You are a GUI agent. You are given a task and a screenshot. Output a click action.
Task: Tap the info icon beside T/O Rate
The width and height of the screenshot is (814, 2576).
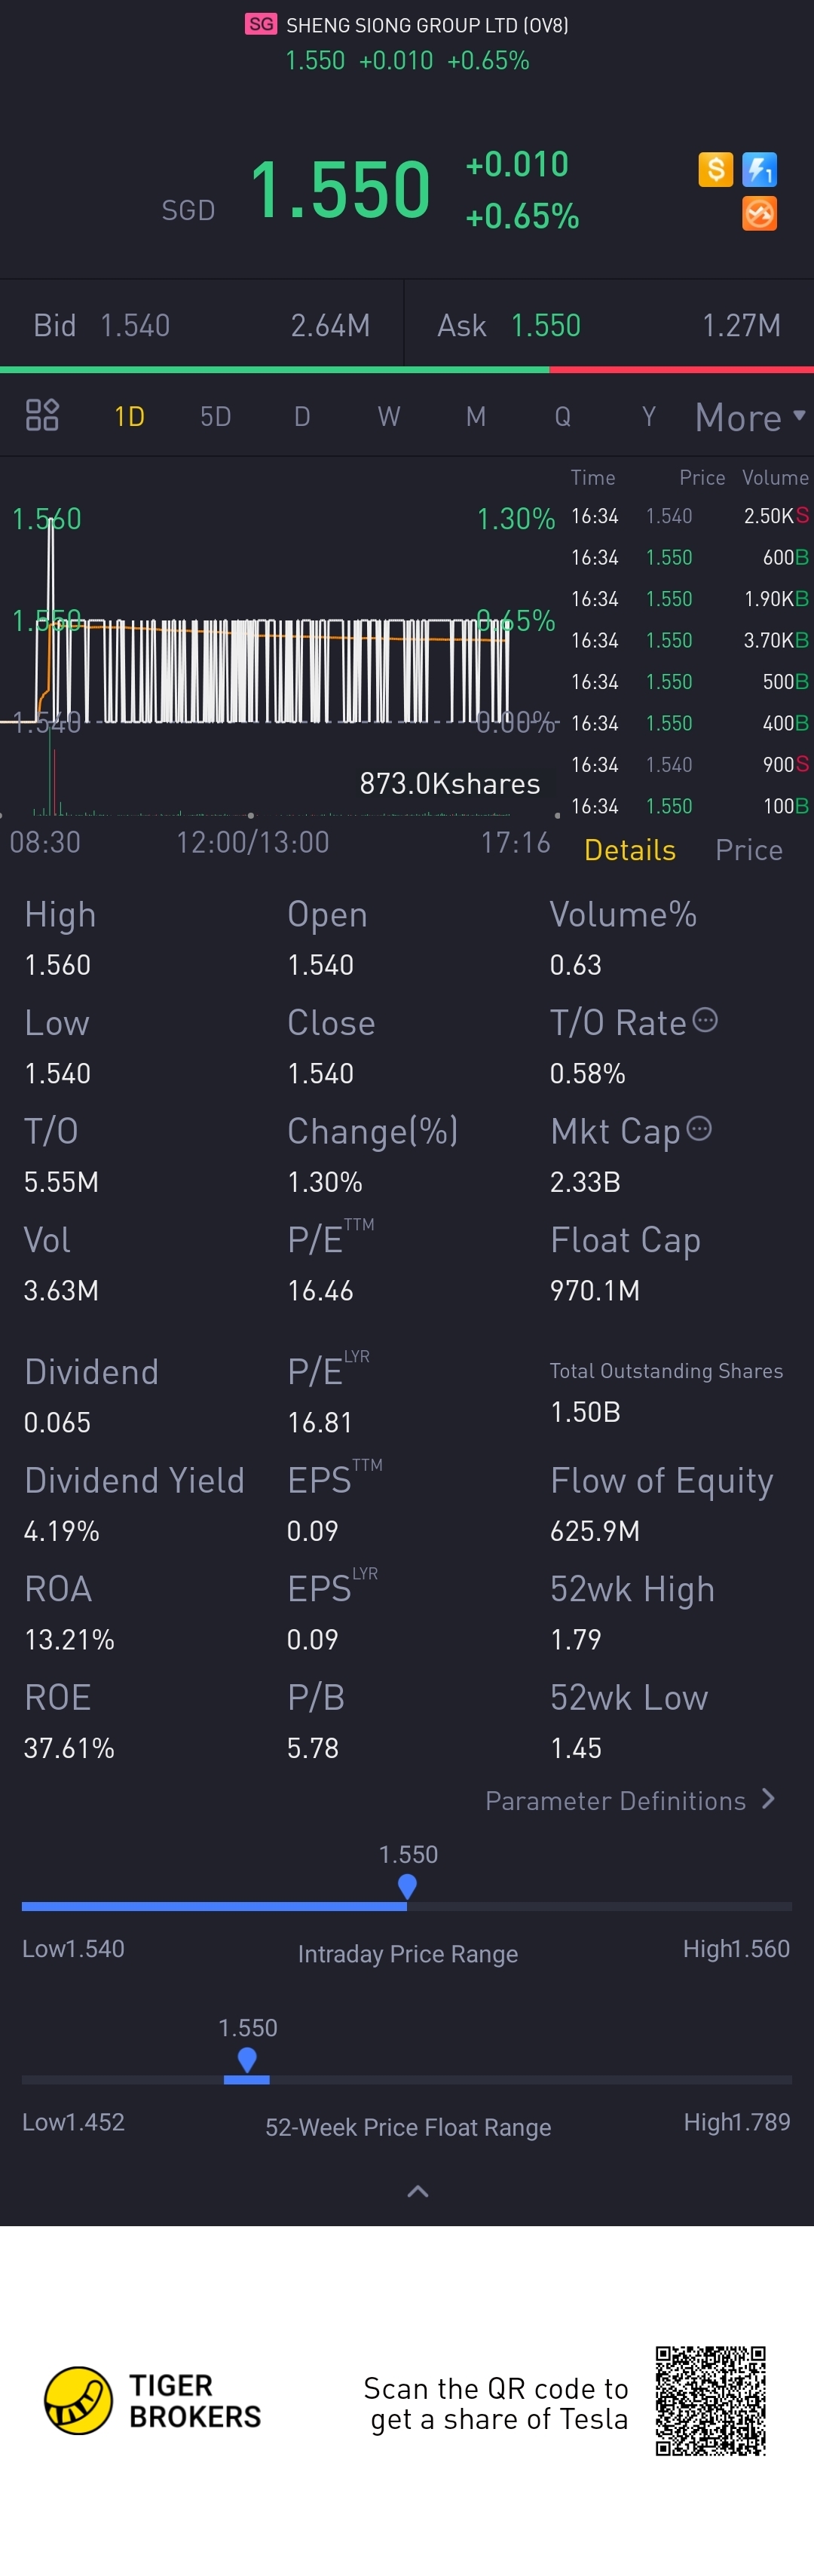click(705, 1020)
